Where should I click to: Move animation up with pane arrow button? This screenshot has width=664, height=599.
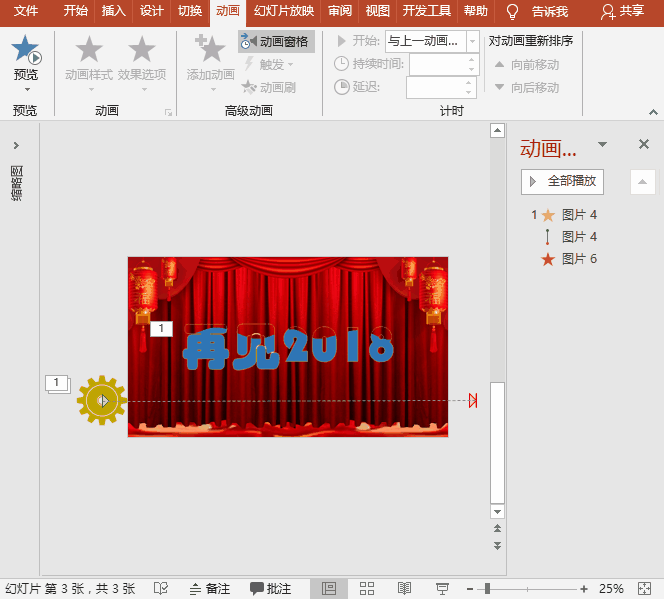pos(642,182)
